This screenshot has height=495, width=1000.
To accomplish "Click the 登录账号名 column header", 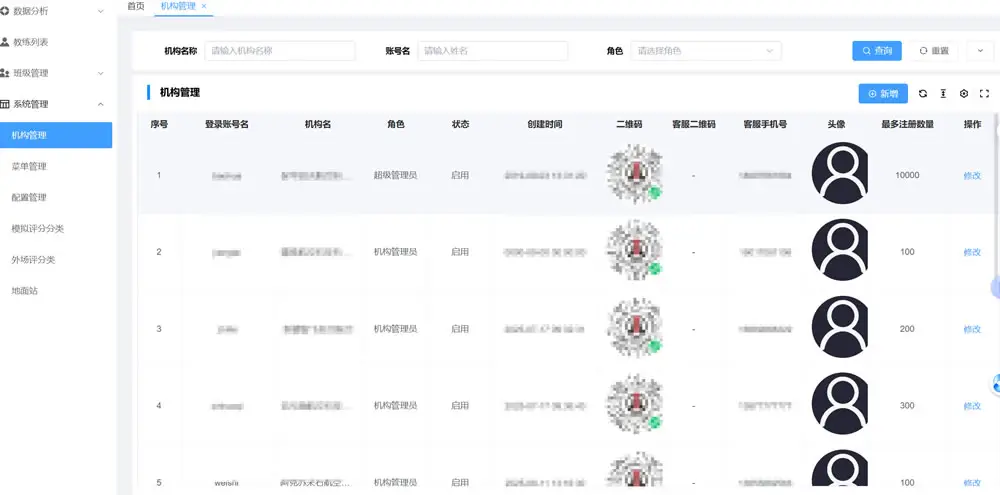I will point(226,124).
